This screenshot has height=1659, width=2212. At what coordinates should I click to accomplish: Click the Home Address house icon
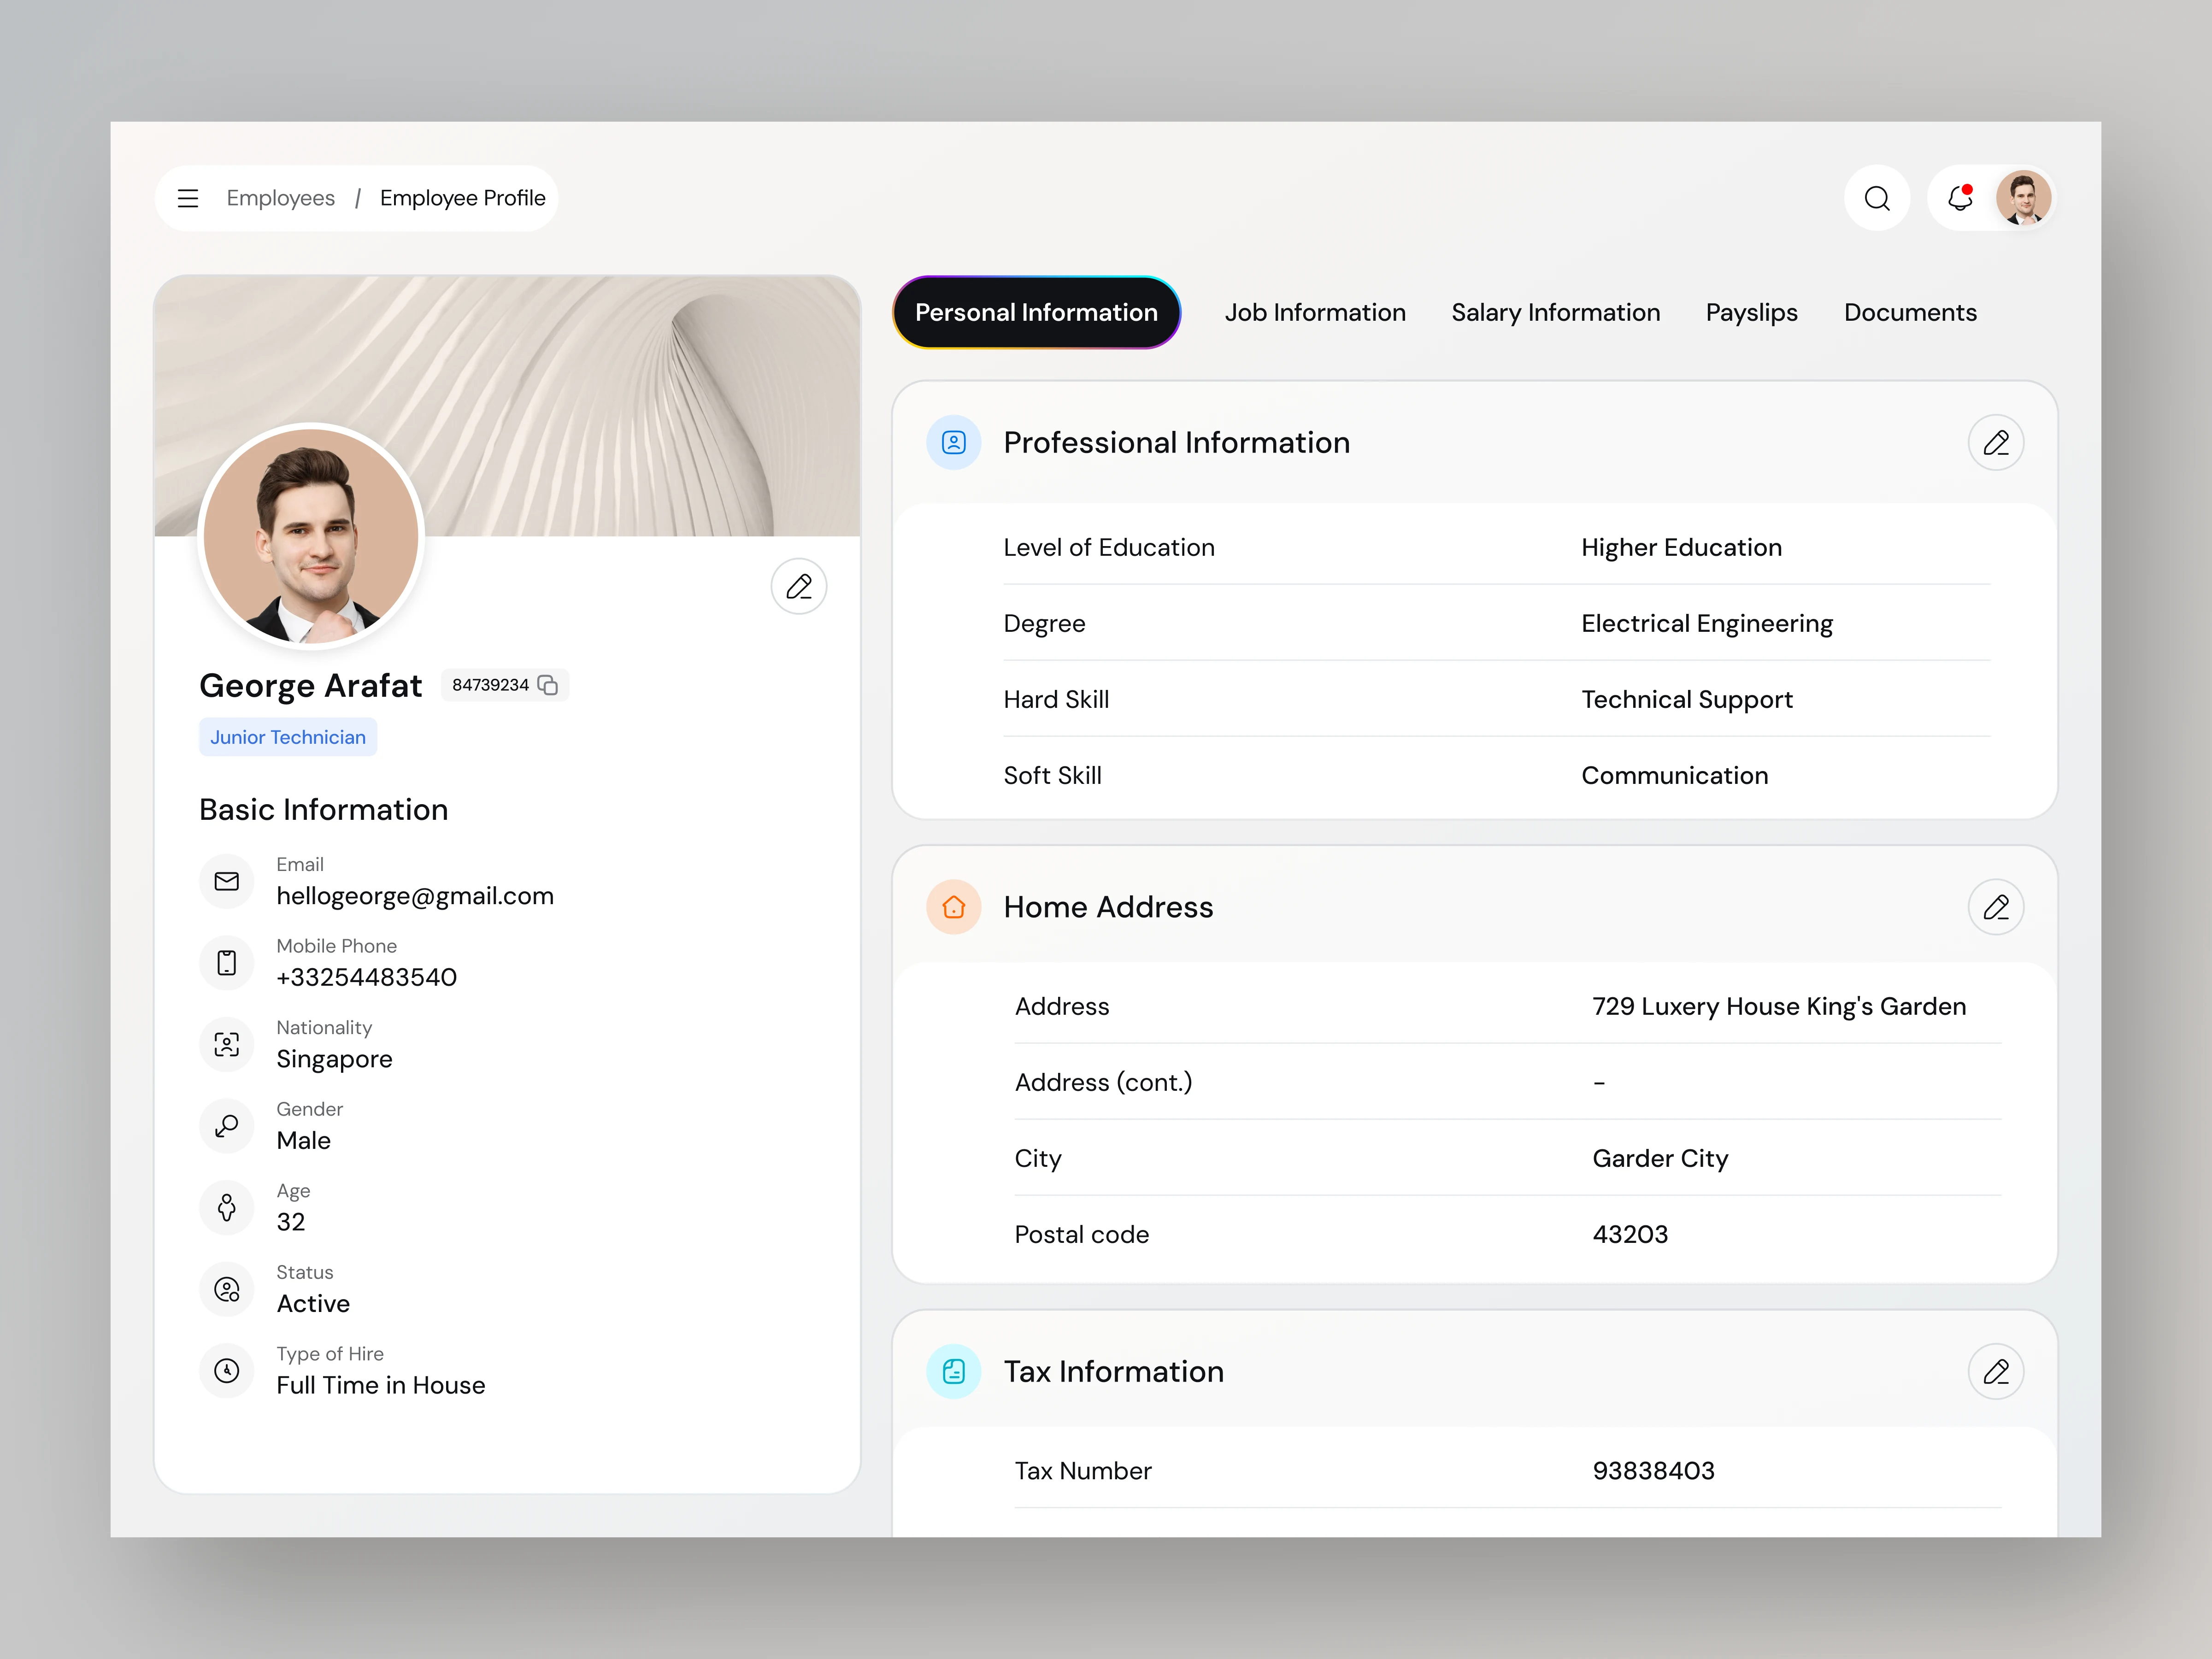[x=954, y=907]
